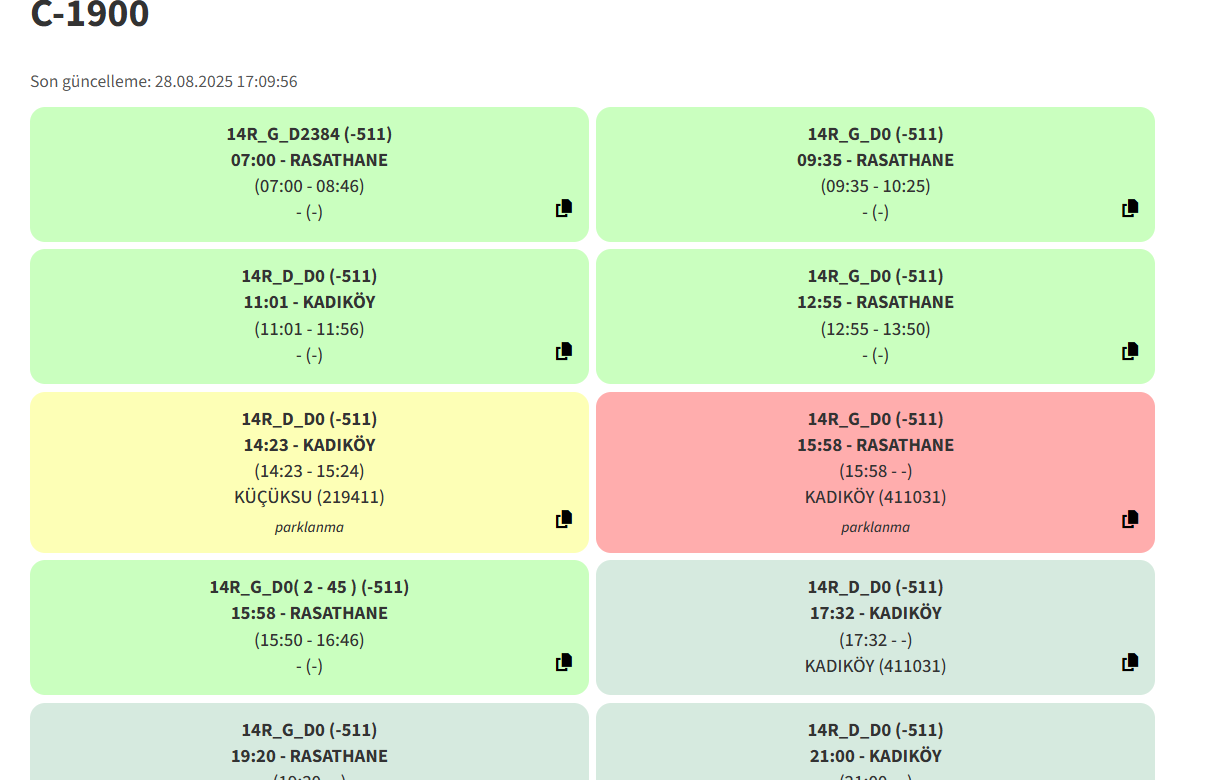
Task: Open the 09:35 - RASATHANE green card
Action: point(875,174)
